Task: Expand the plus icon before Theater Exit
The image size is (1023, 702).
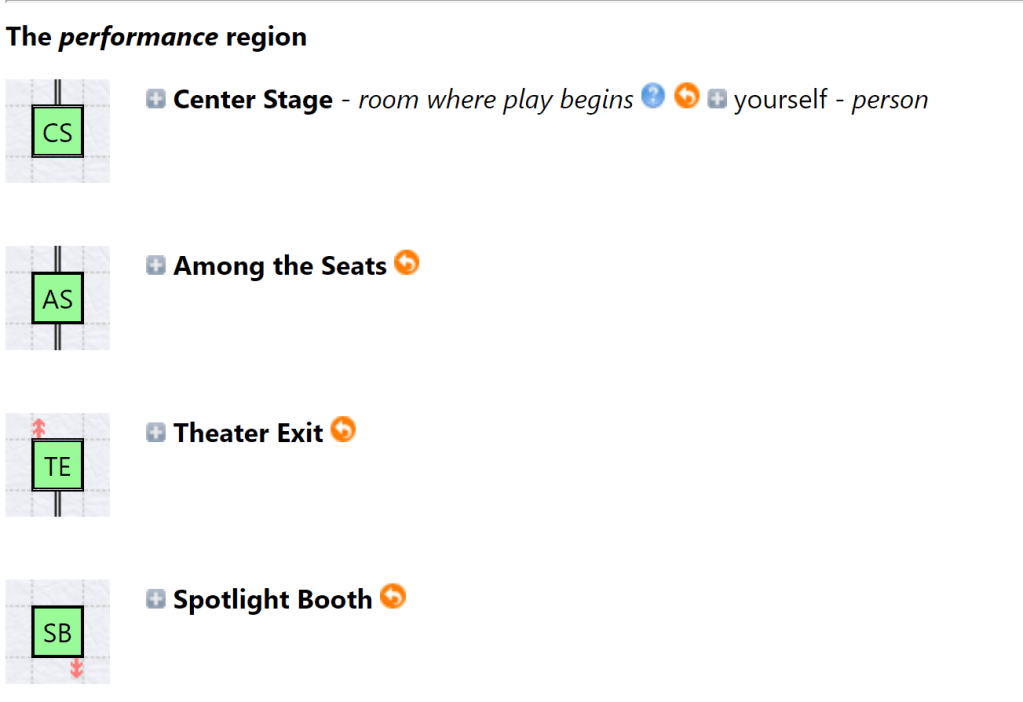Action: coord(155,432)
